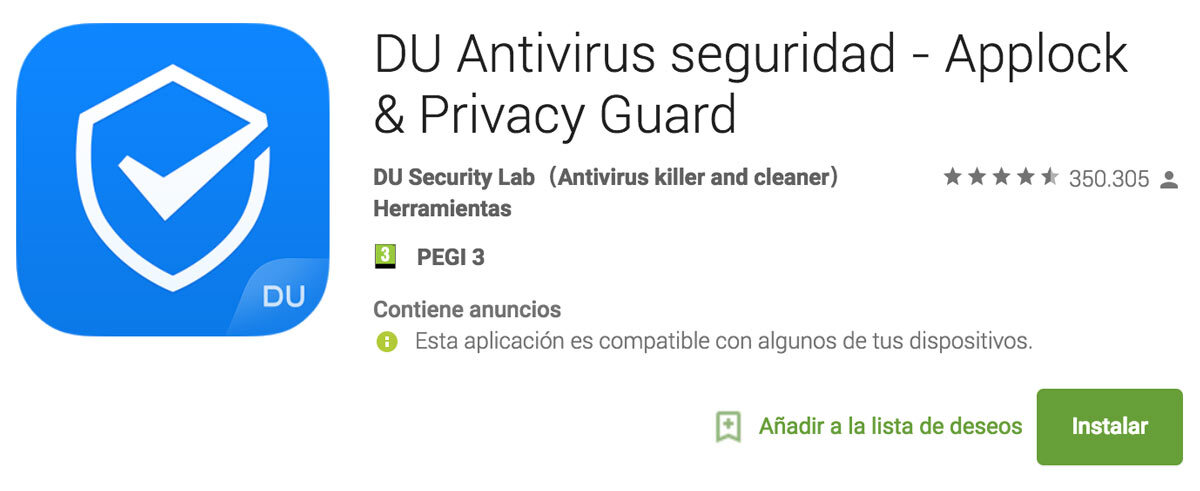Click the fourth star in the rating
This screenshot has height=491, width=1200.
1026,178
